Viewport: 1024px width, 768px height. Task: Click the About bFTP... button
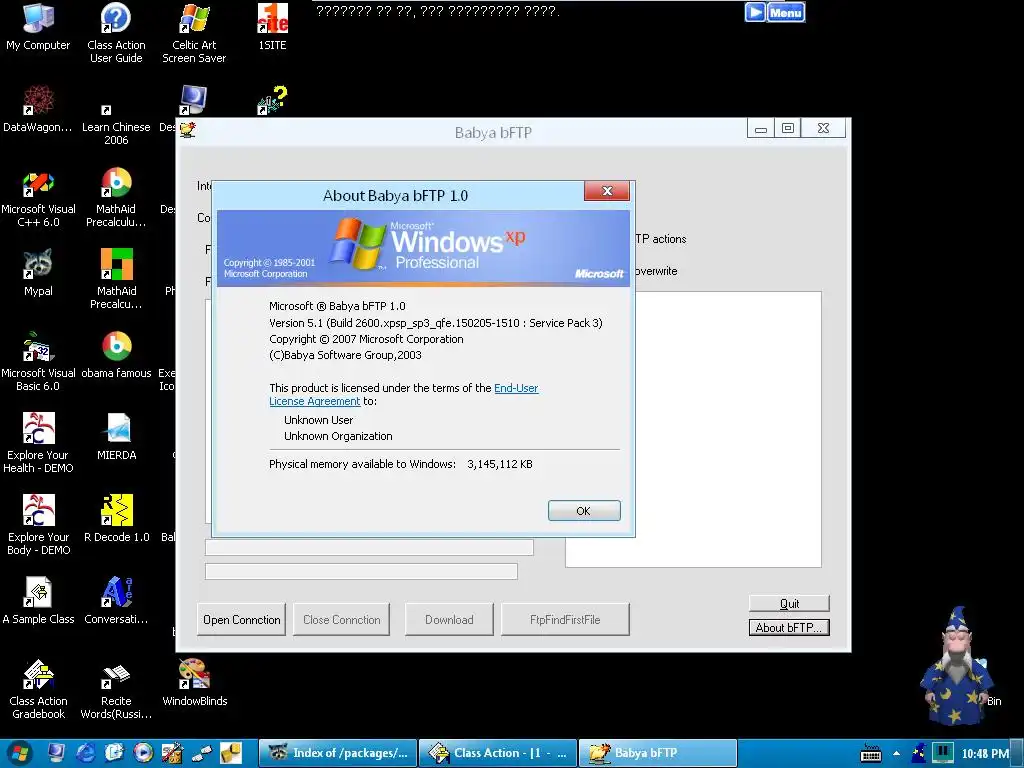point(789,628)
